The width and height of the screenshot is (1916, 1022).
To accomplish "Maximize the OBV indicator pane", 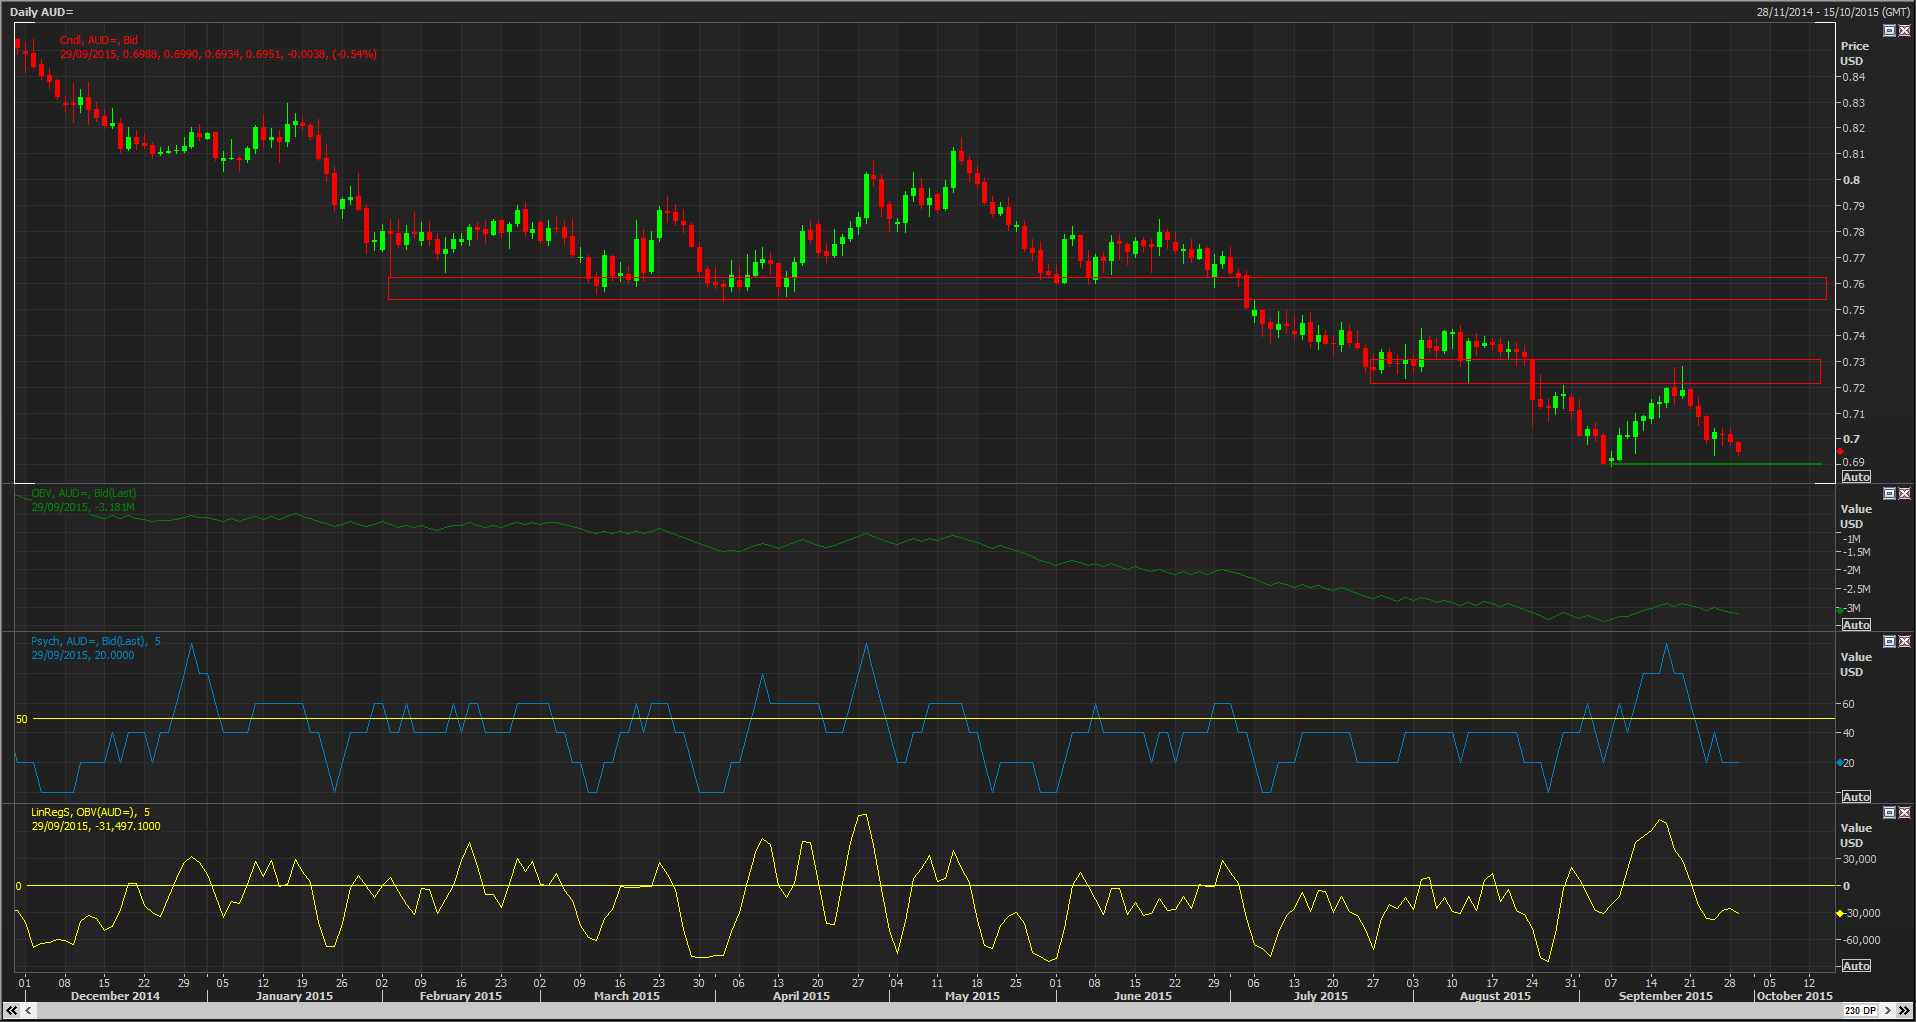I will [x=1889, y=494].
